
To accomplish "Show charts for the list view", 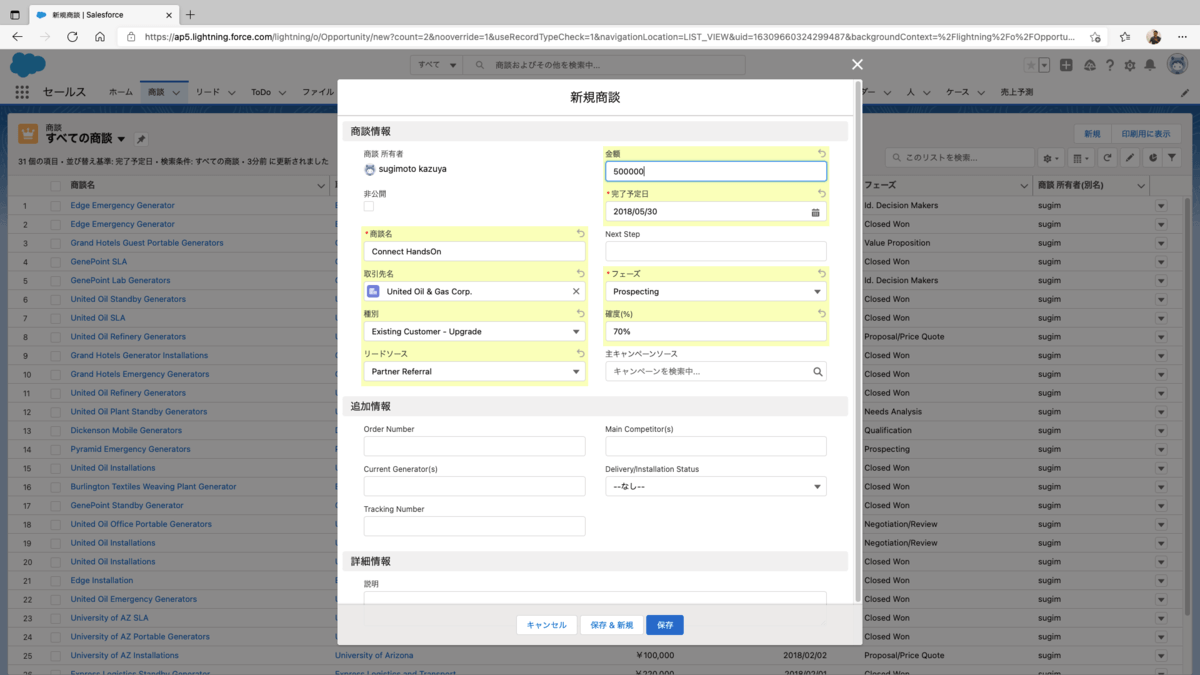I will tap(1152, 158).
